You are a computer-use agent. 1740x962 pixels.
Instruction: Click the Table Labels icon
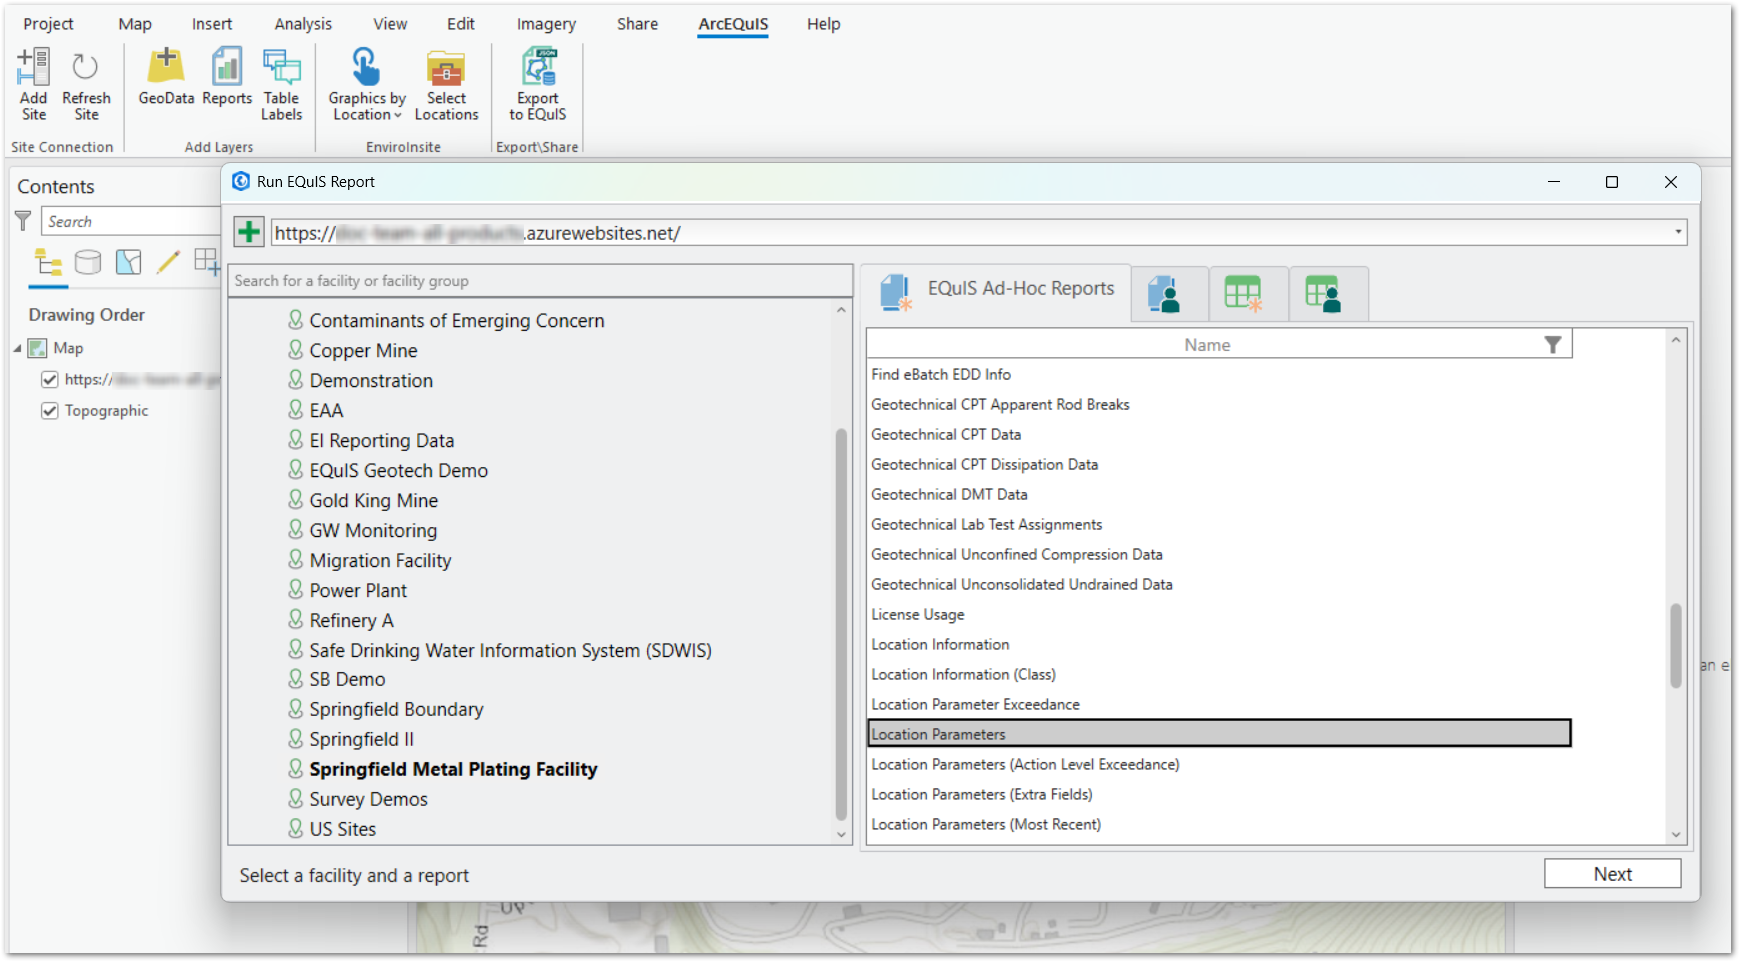coord(281,67)
